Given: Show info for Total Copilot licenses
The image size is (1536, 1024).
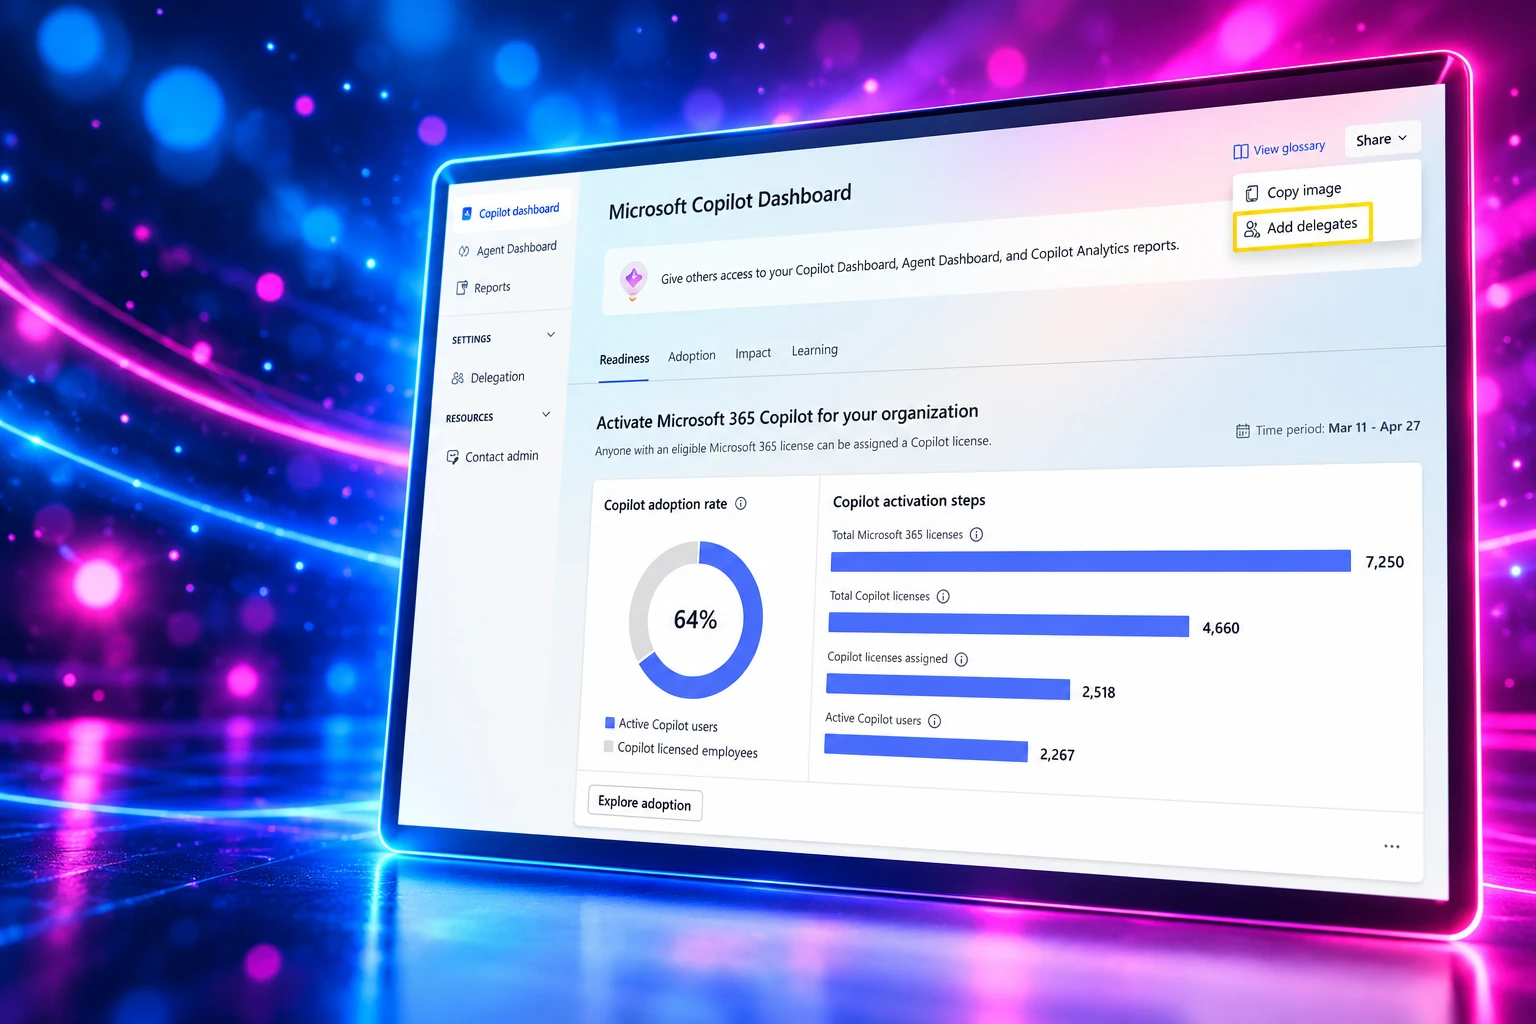Looking at the screenshot, I should point(943,597).
